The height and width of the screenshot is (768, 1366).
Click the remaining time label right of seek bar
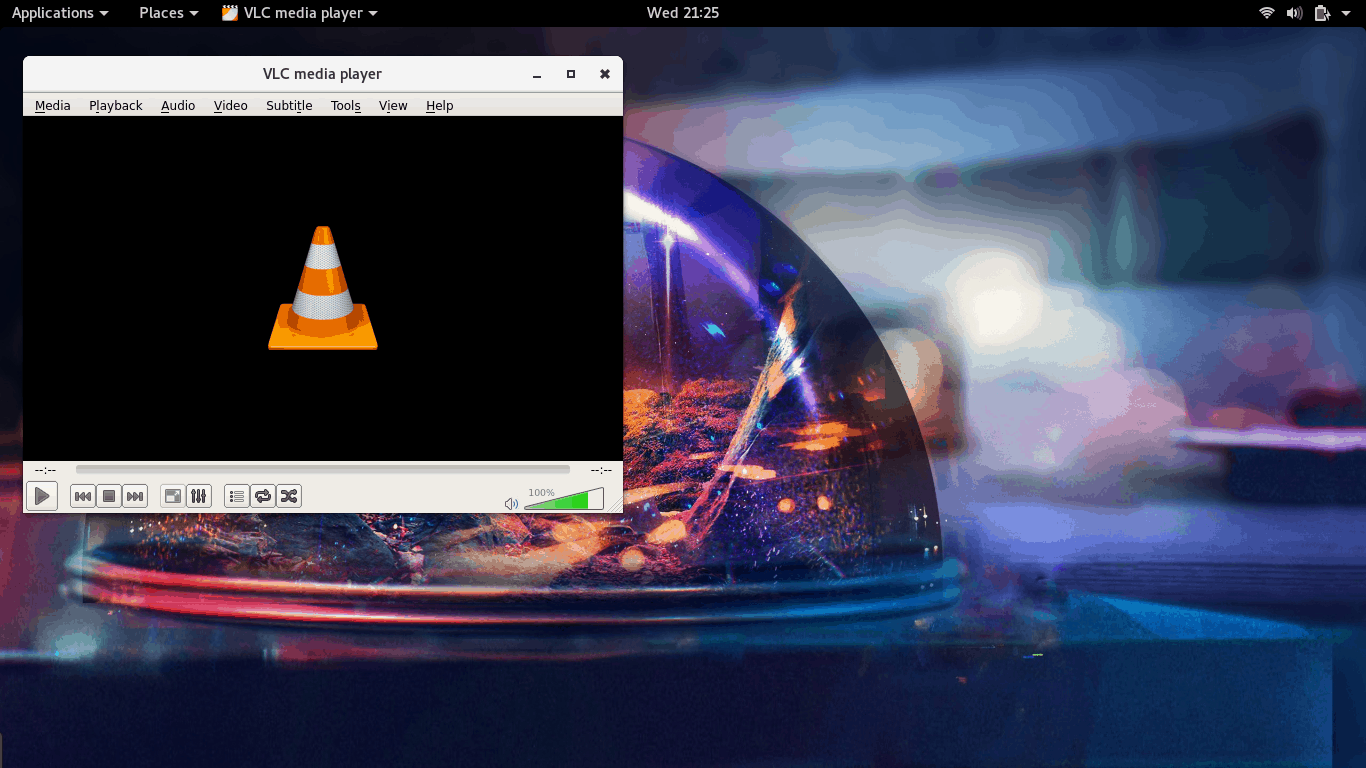pyautogui.click(x=601, y=470)
